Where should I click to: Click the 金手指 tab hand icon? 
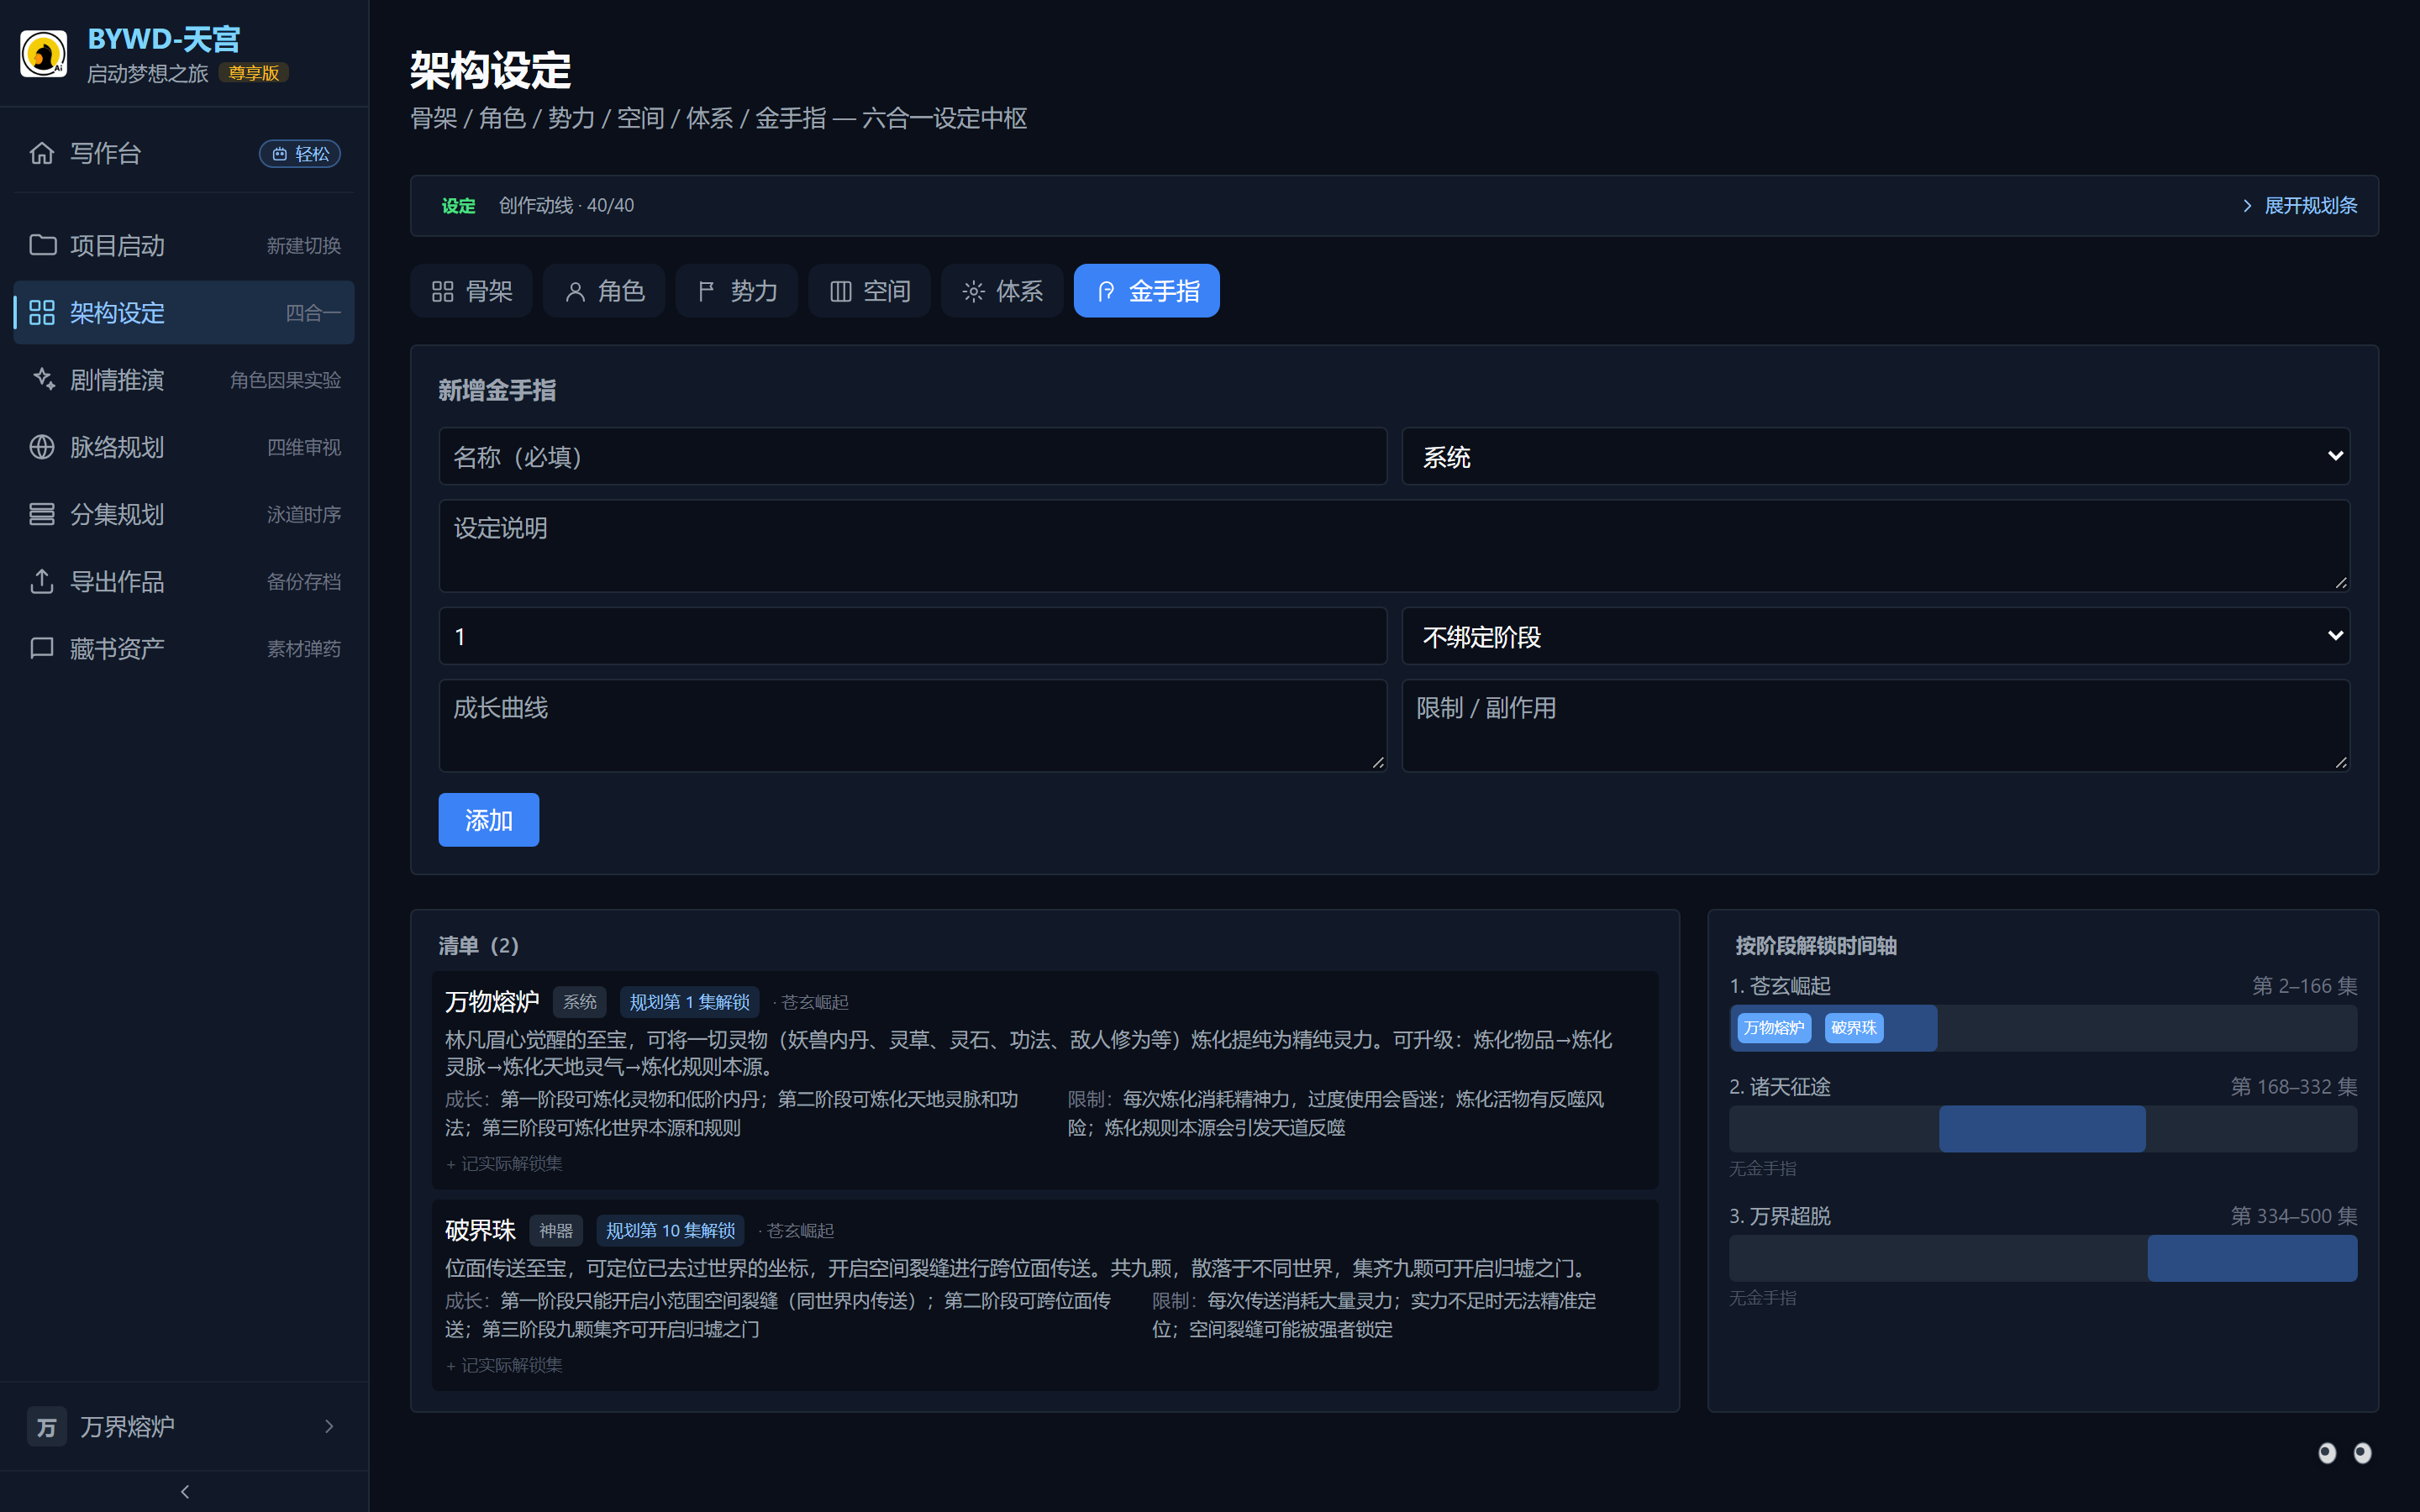pyautogui.click(x=1106, y=291)
